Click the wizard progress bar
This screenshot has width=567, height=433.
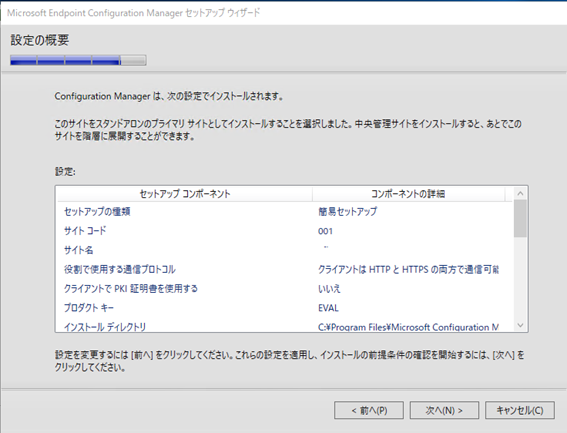tap(78, 60)
